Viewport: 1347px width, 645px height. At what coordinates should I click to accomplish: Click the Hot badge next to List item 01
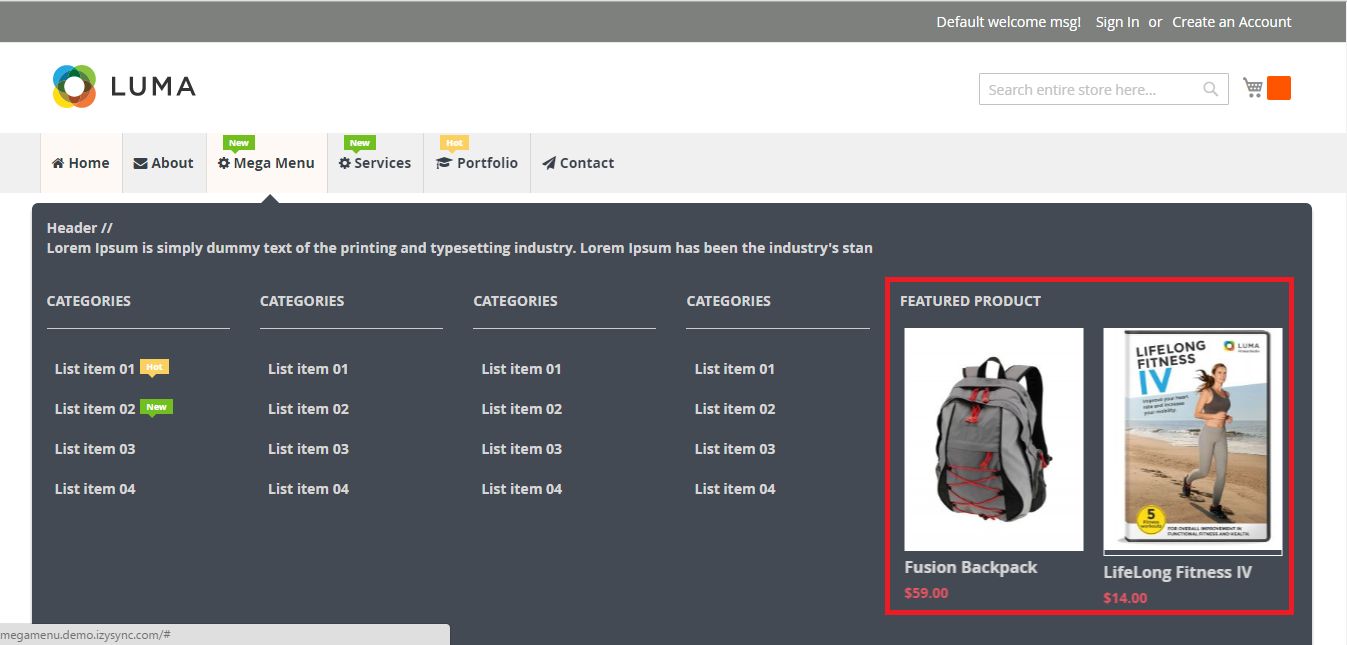click(x=154, y=367)
